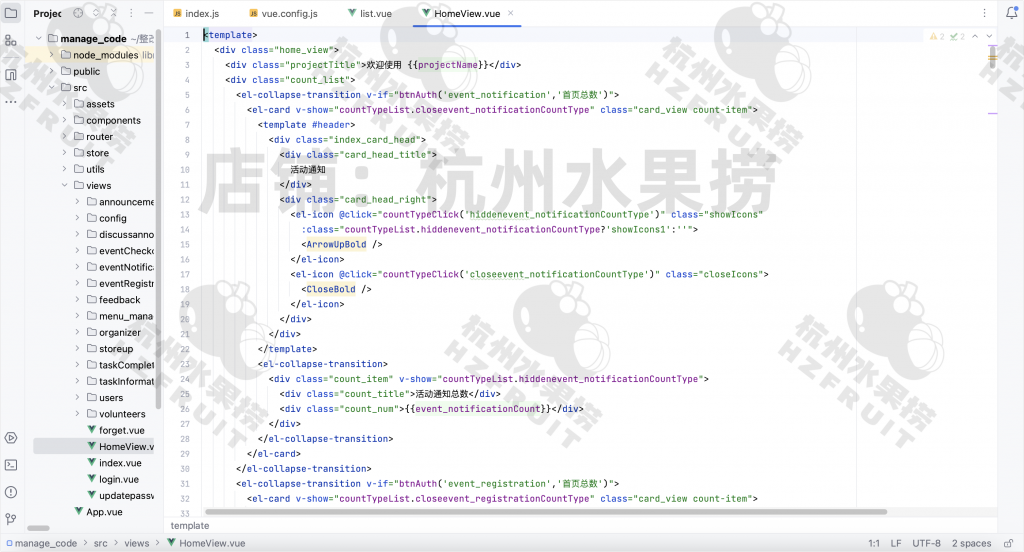Click HomeView.vue in the navigation bar

(x=206, y=544)
